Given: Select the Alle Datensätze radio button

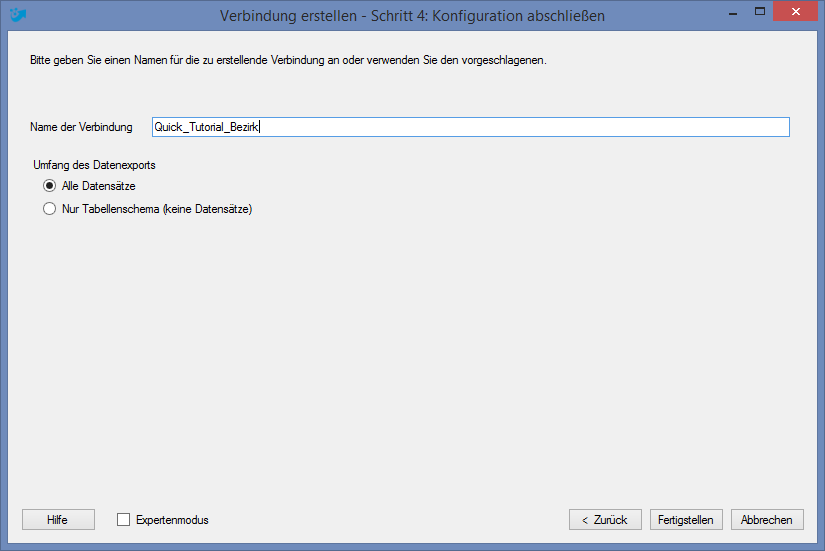Looking at the screenshot, I should tap(49, 186).
